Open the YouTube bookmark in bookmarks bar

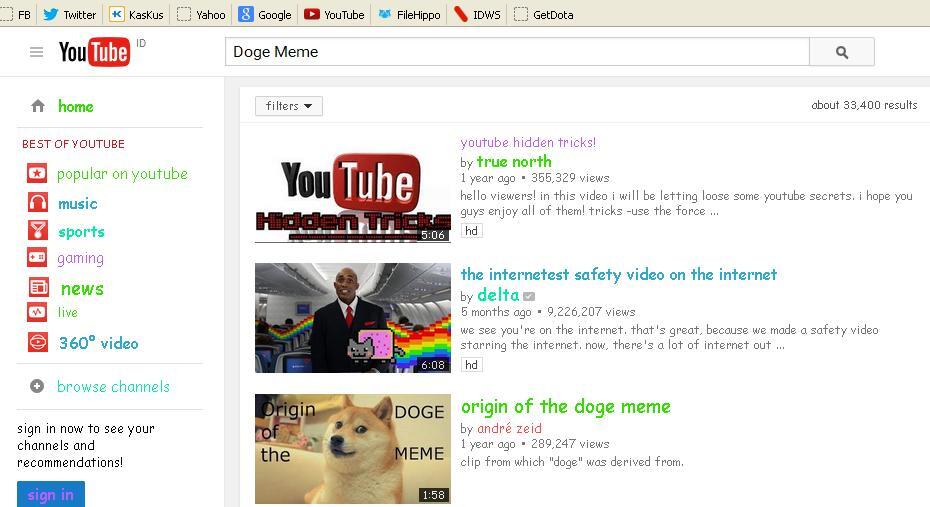tap(334, 15)
